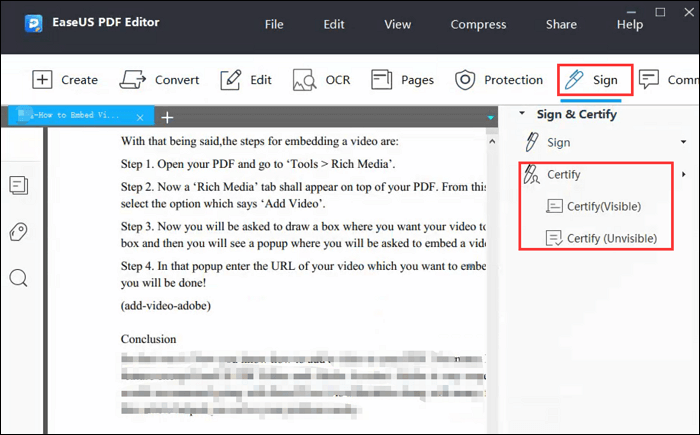Click the 'Step 4. In that popup' line
The height and width of the screenshot is (435, 700).
pyautogui.click(x=304, y=266)
